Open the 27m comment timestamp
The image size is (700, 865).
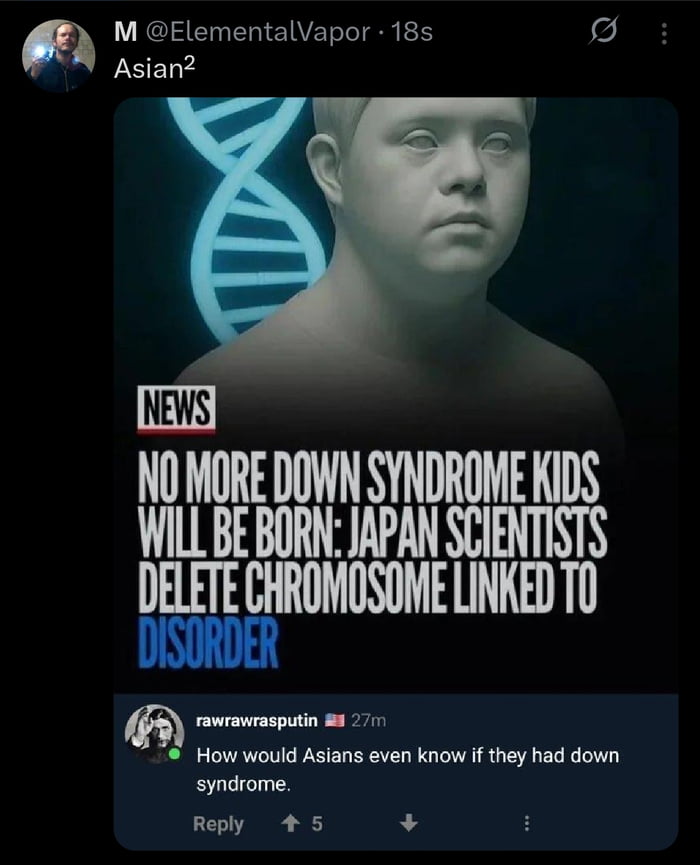click(368, 720)
